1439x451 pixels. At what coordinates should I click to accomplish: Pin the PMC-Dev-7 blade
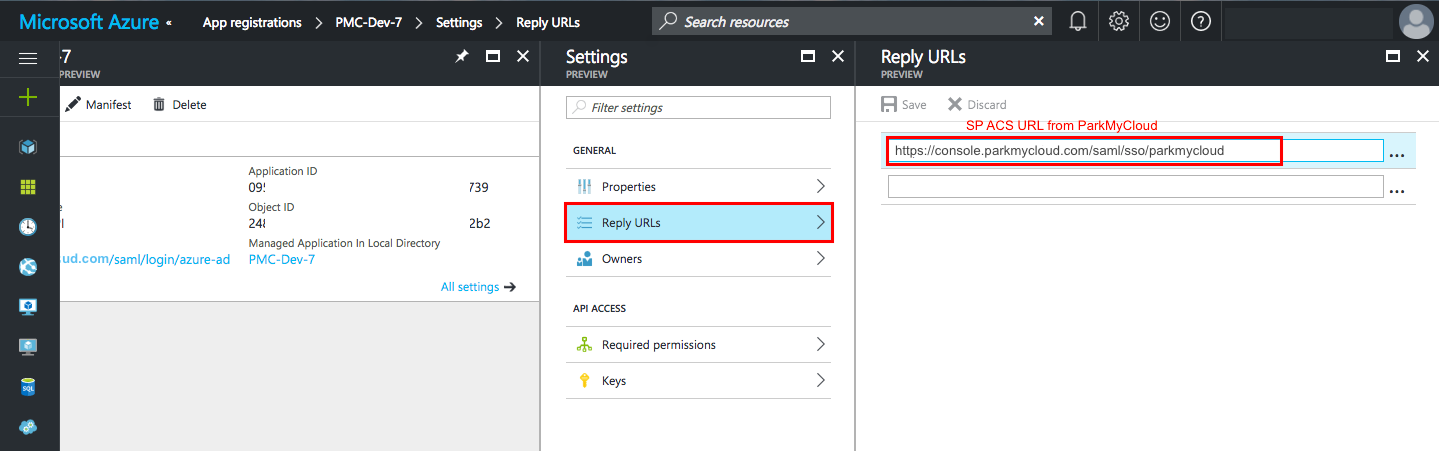click(x=461, y=57)
